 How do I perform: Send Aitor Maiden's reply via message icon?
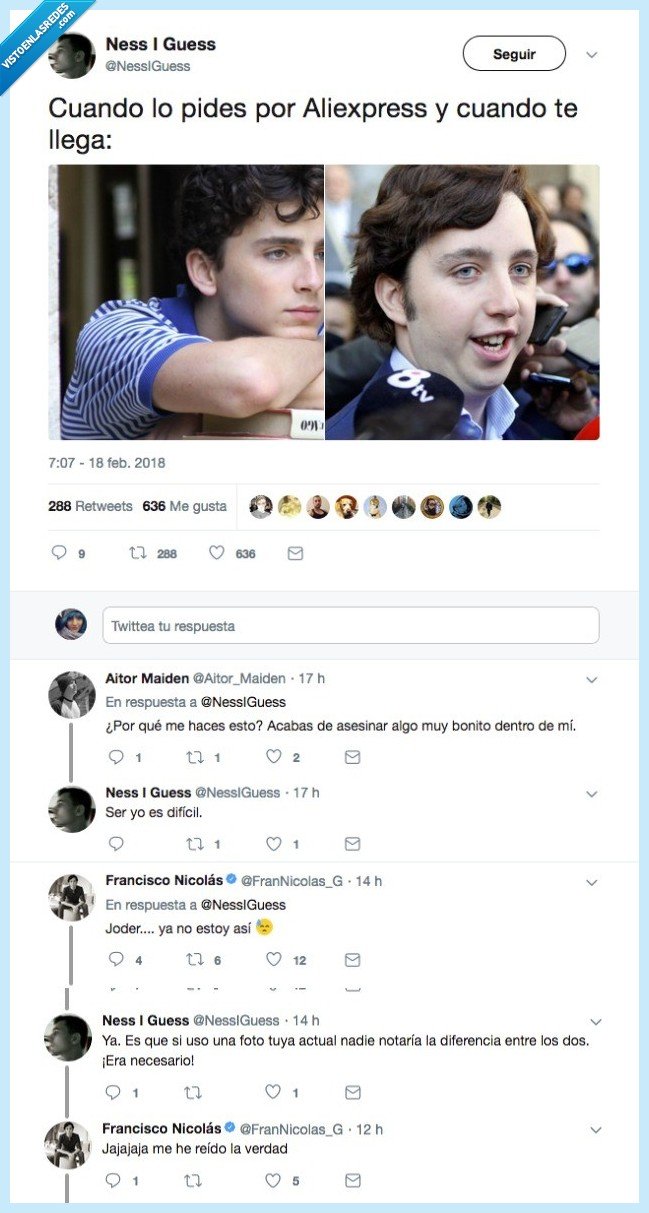point(352,758)
